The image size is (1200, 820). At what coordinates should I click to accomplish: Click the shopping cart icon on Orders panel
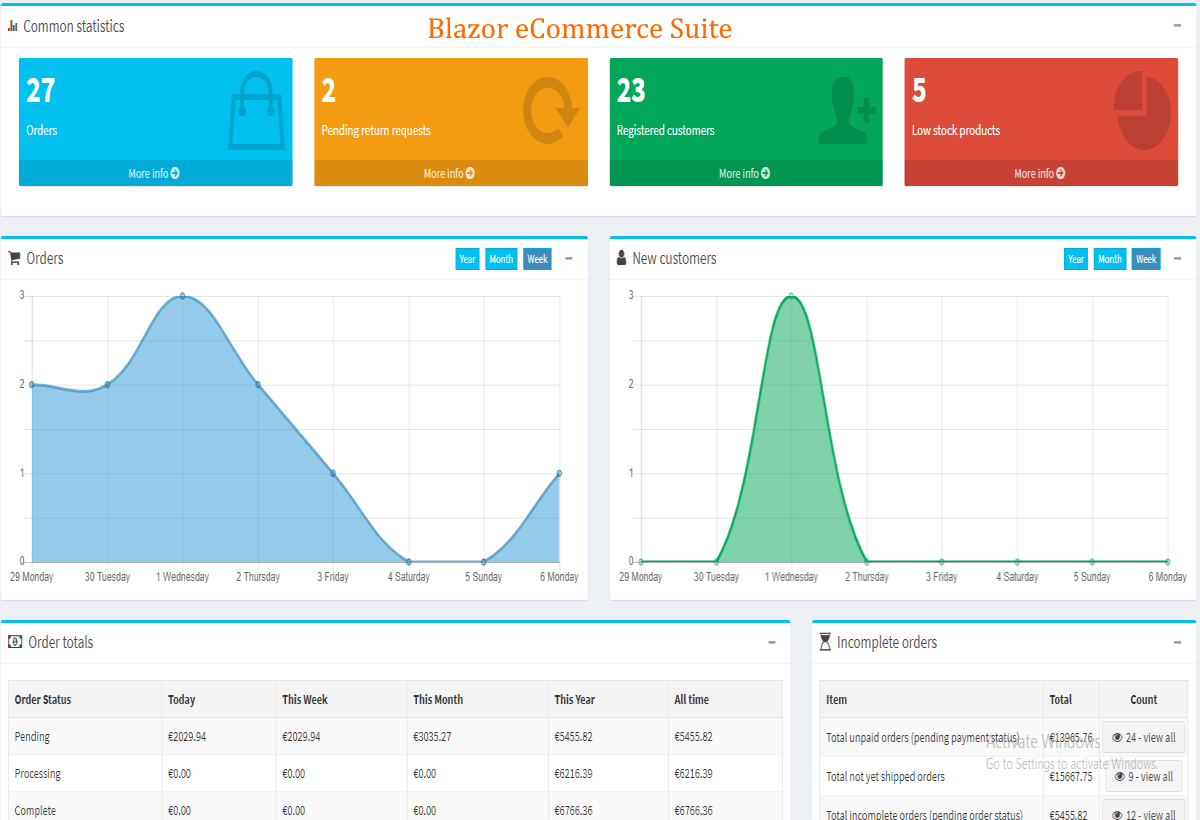point(14,258)
